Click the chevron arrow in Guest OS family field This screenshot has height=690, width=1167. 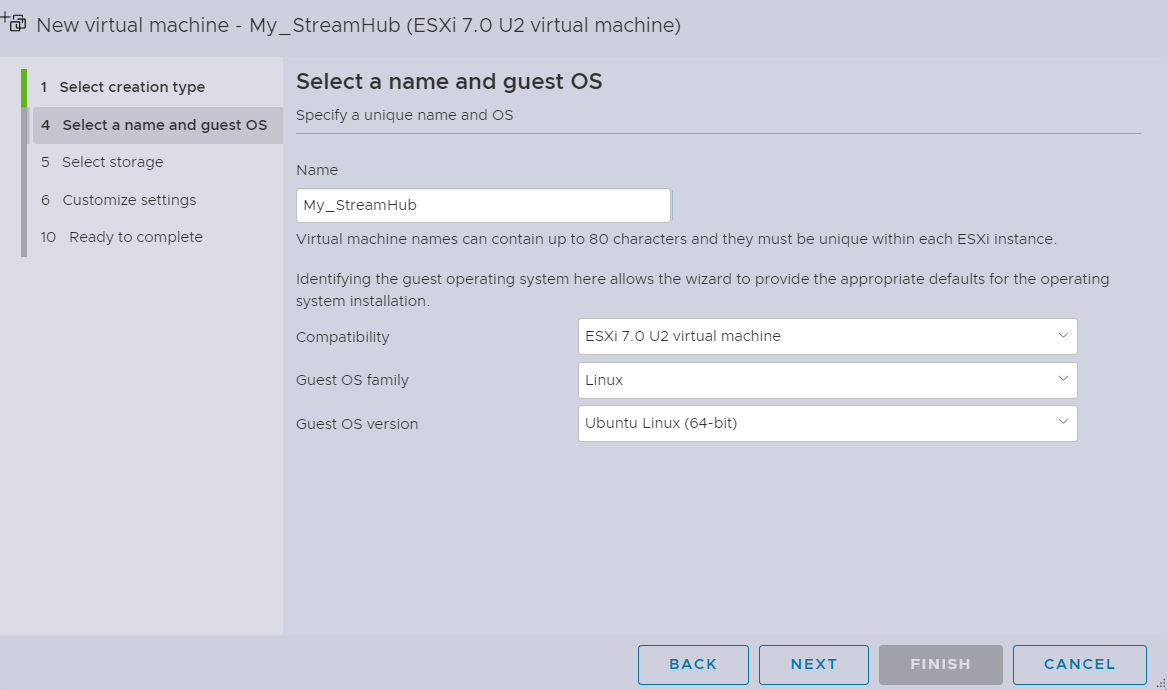(1062, 380)
